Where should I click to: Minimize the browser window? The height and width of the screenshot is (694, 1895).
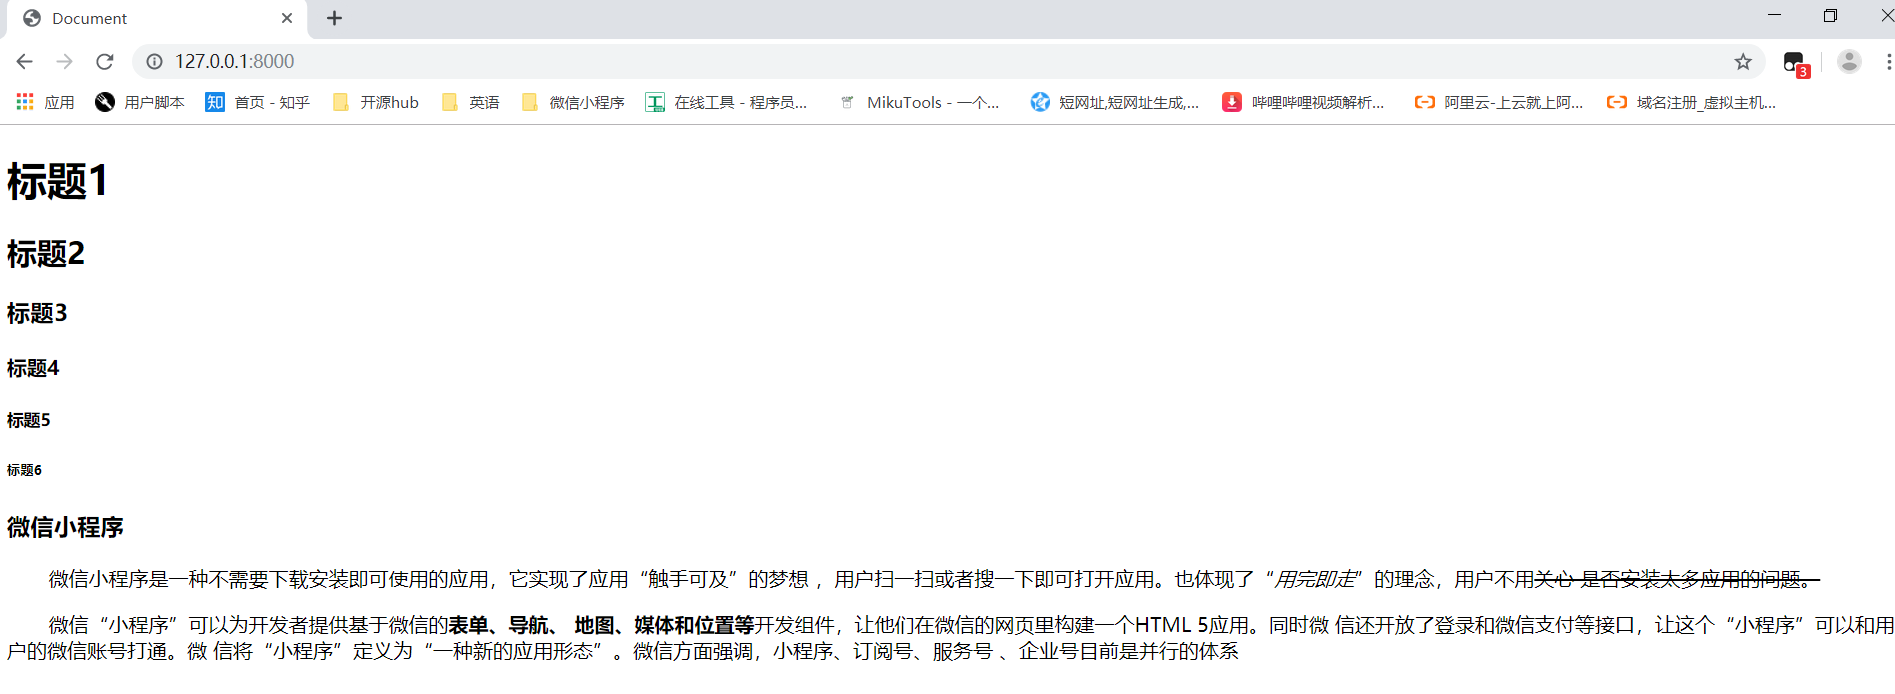1775,15
